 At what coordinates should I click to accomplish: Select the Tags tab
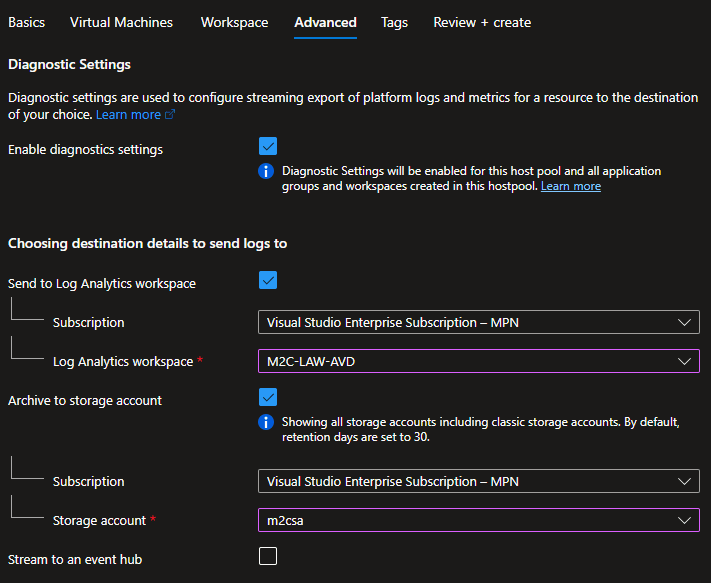coord(394,22)
